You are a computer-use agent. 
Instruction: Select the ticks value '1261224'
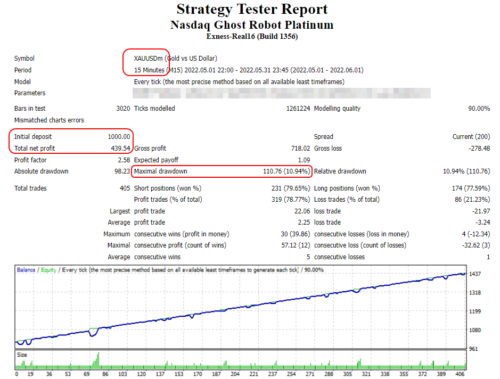pos(298,109)
